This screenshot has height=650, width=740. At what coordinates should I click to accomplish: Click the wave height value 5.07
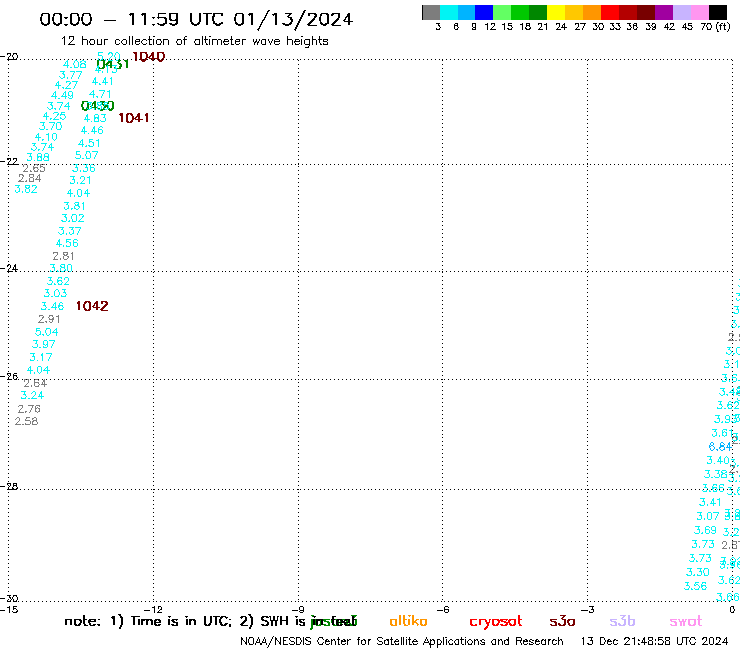[87, 155]
